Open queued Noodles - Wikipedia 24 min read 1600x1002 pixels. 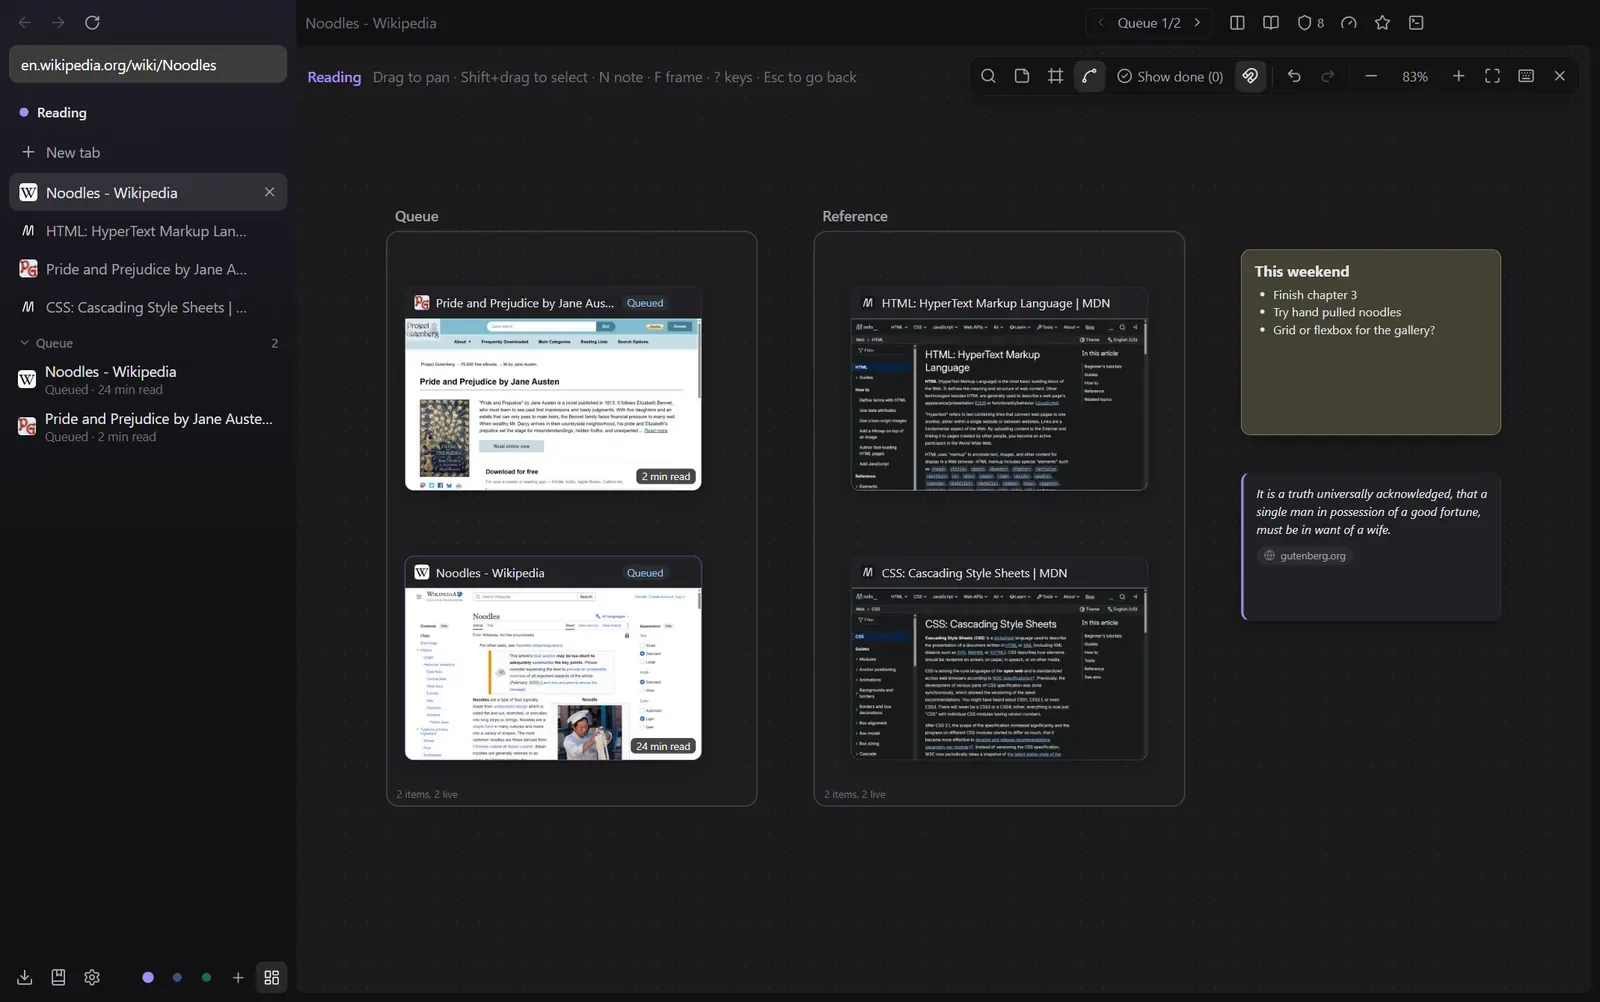coord(148,380)
